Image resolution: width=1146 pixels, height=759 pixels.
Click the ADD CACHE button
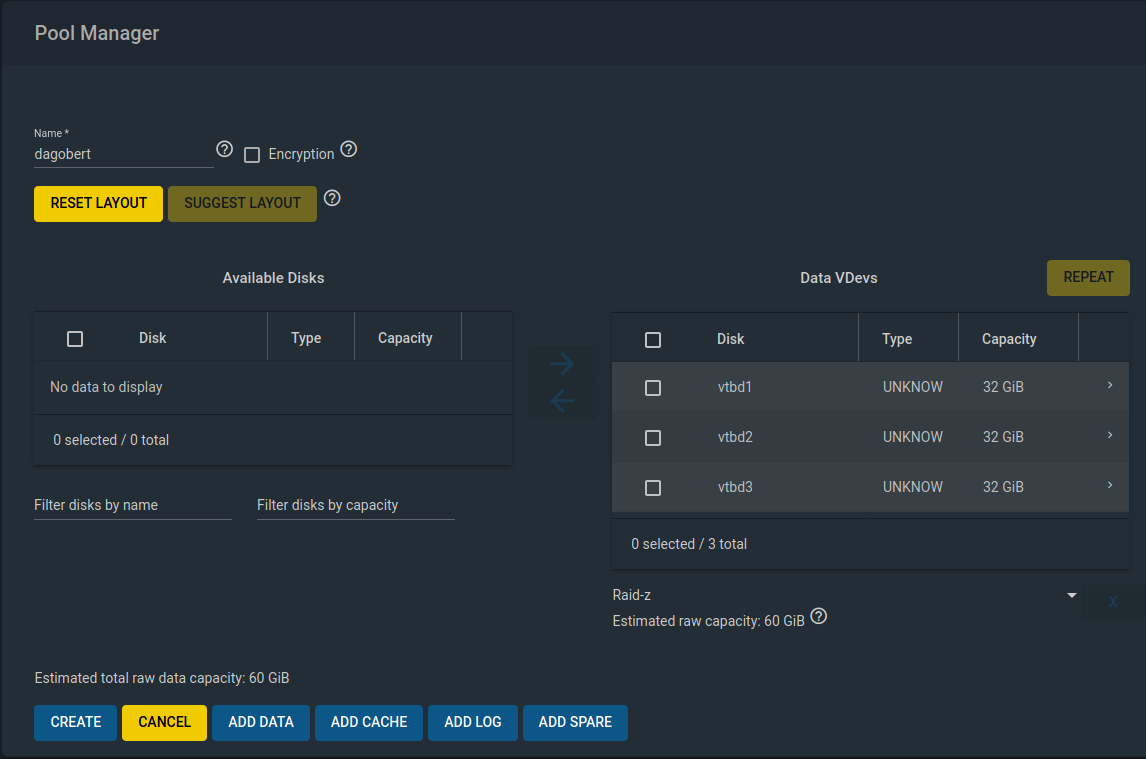point(369,722)
